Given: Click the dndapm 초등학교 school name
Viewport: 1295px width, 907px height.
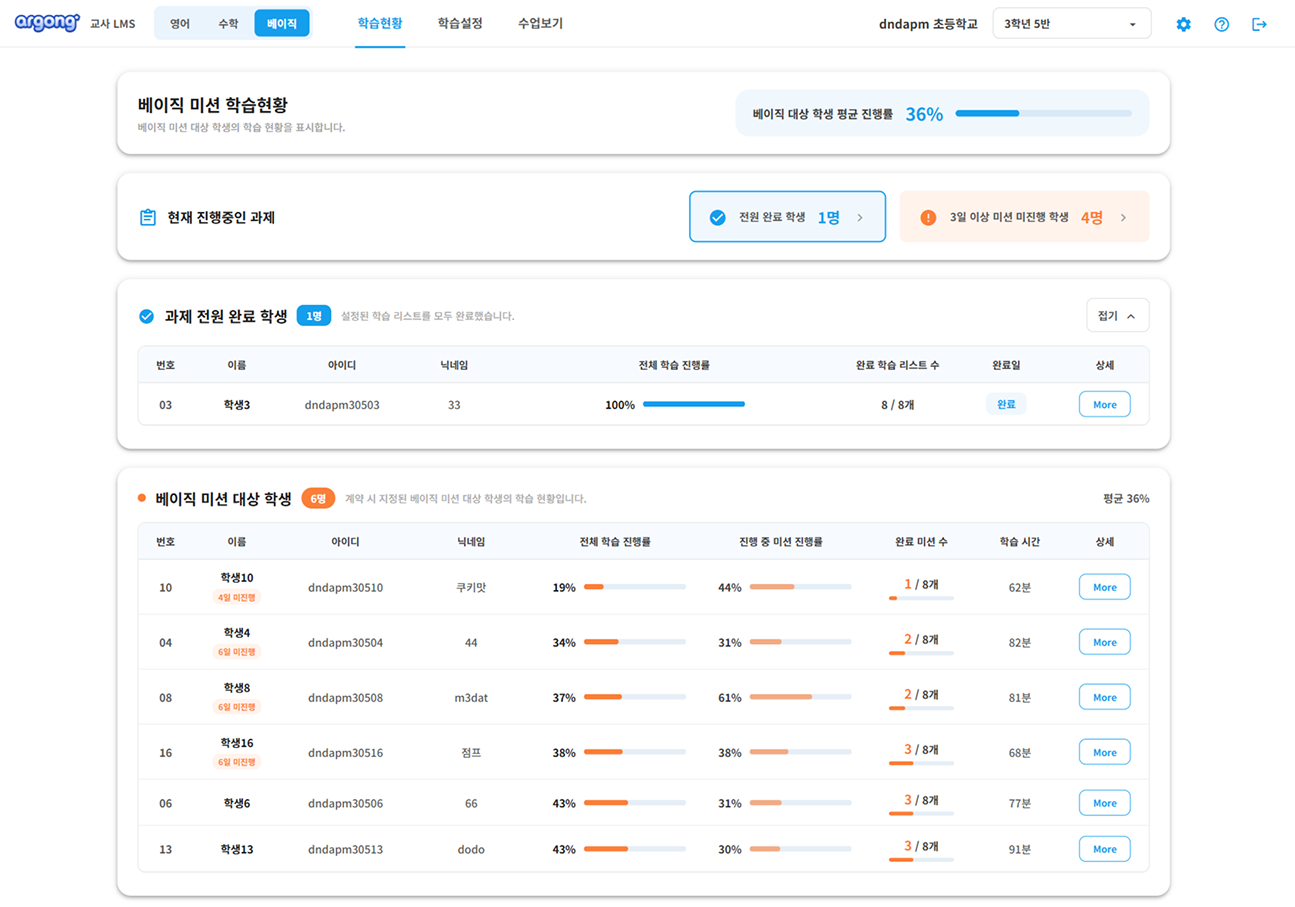Looking at the screenshot, I should pyautogui.click(x=928, y=24).
